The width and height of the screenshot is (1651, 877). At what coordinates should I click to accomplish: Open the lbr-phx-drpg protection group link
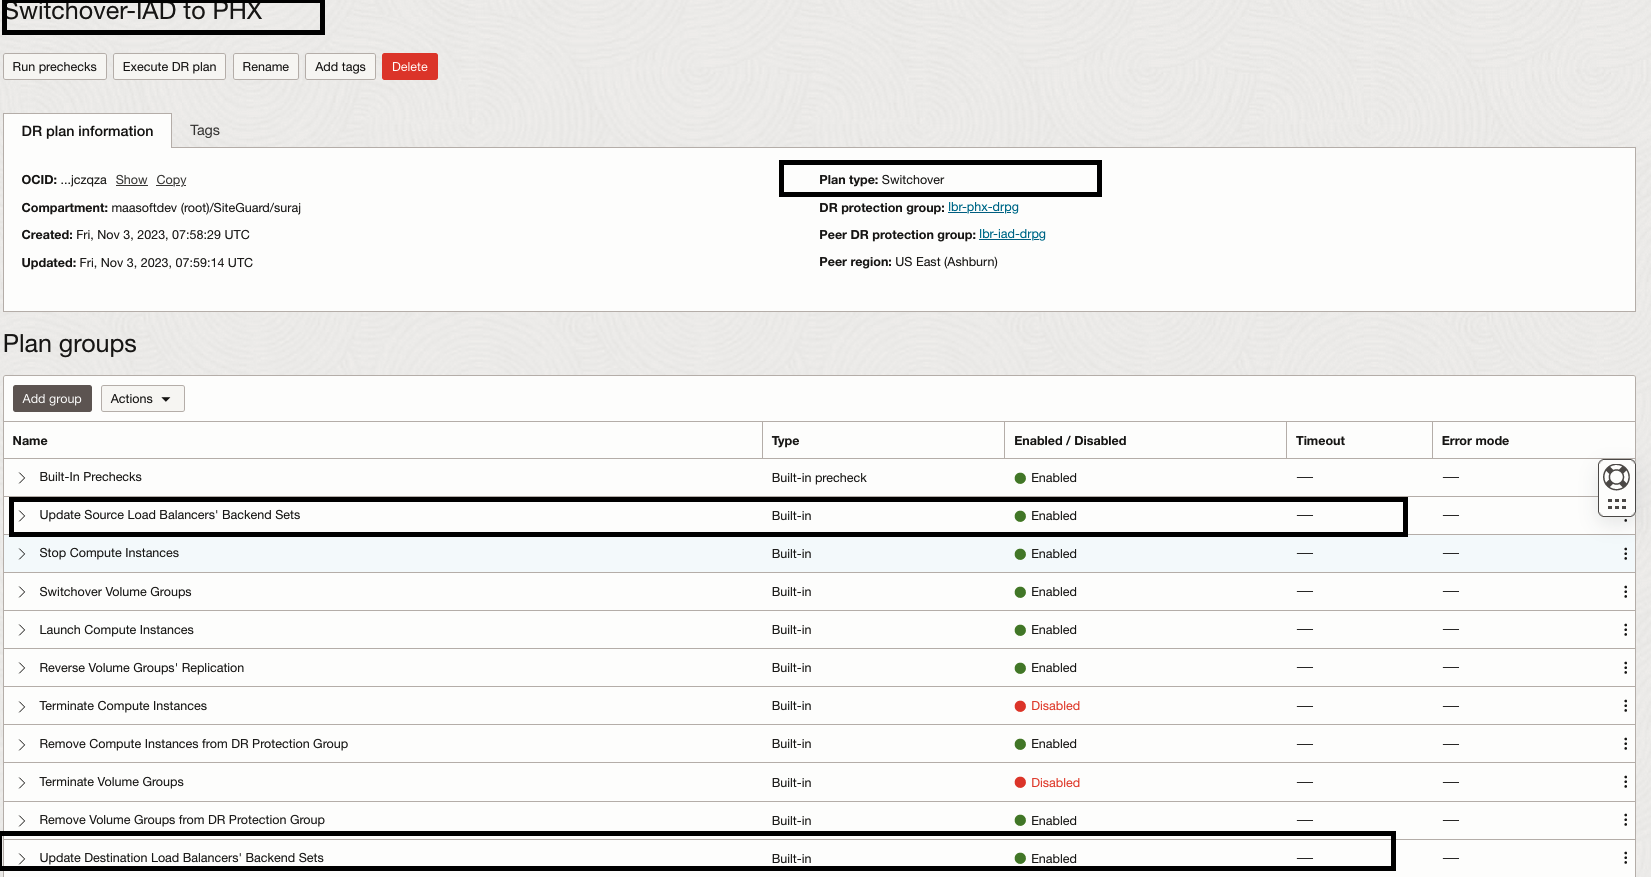click(983, 207)
